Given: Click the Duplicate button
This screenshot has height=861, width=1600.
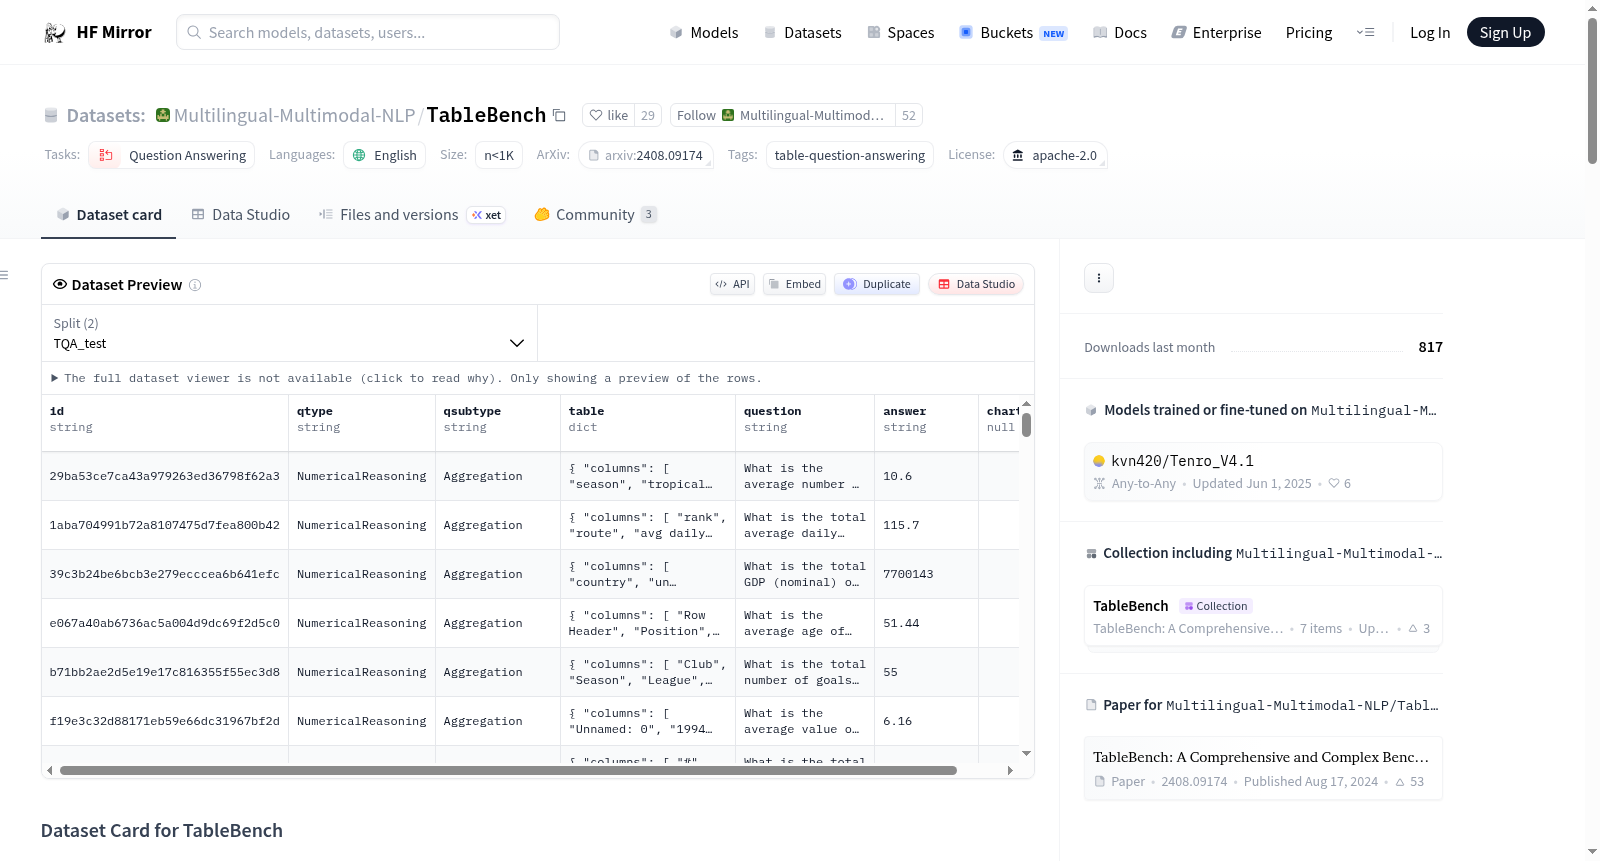Looking at the screenshot, I should [x=877, y=285].
